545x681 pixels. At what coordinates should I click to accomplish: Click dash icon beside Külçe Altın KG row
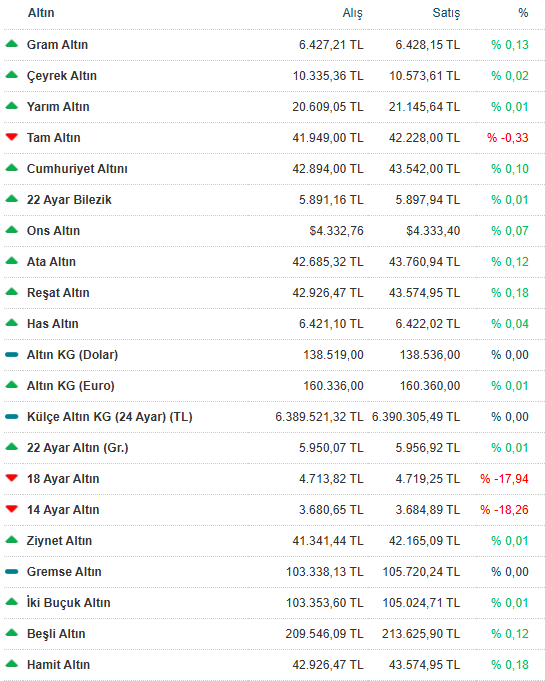[x=12, y=417]
